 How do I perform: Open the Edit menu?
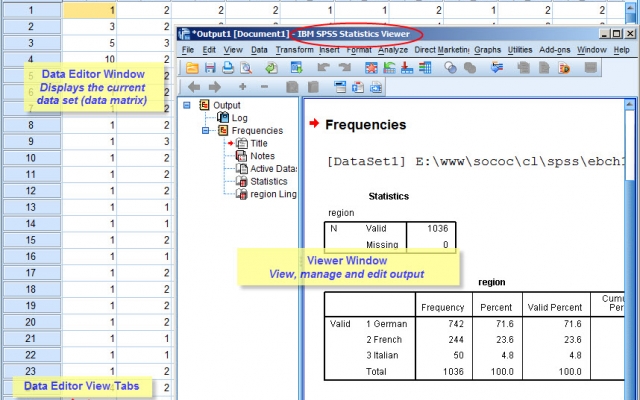209,50
